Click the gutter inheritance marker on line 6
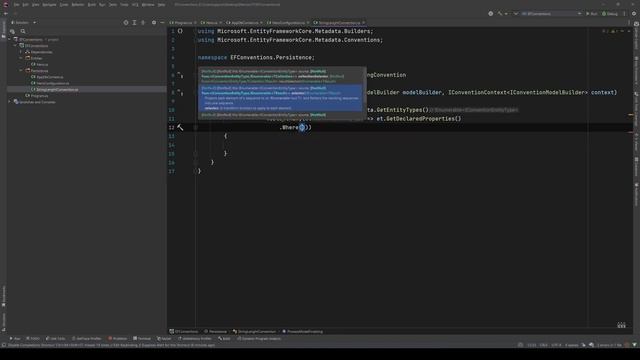Viewport: 640px width, 360px height. pyautogui.click(x=180, y=75)
